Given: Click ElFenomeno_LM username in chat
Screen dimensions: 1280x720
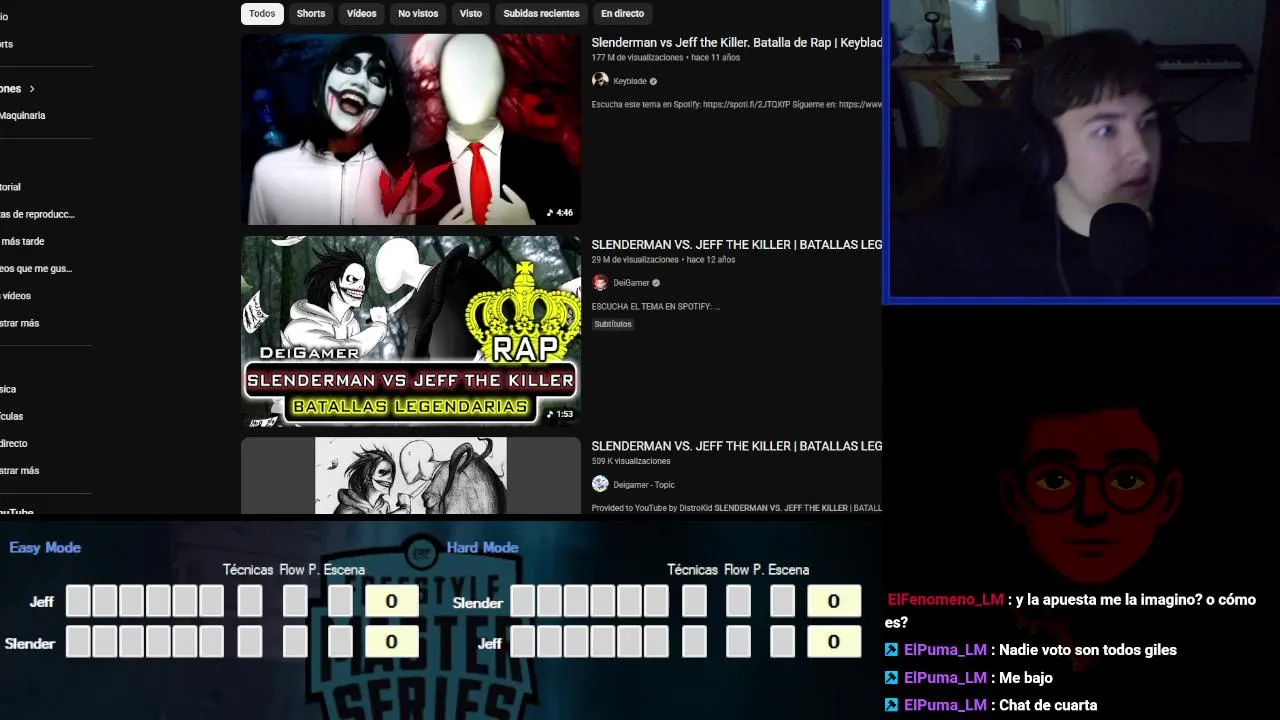Looking at the screenshot, I should coord(945,600).
